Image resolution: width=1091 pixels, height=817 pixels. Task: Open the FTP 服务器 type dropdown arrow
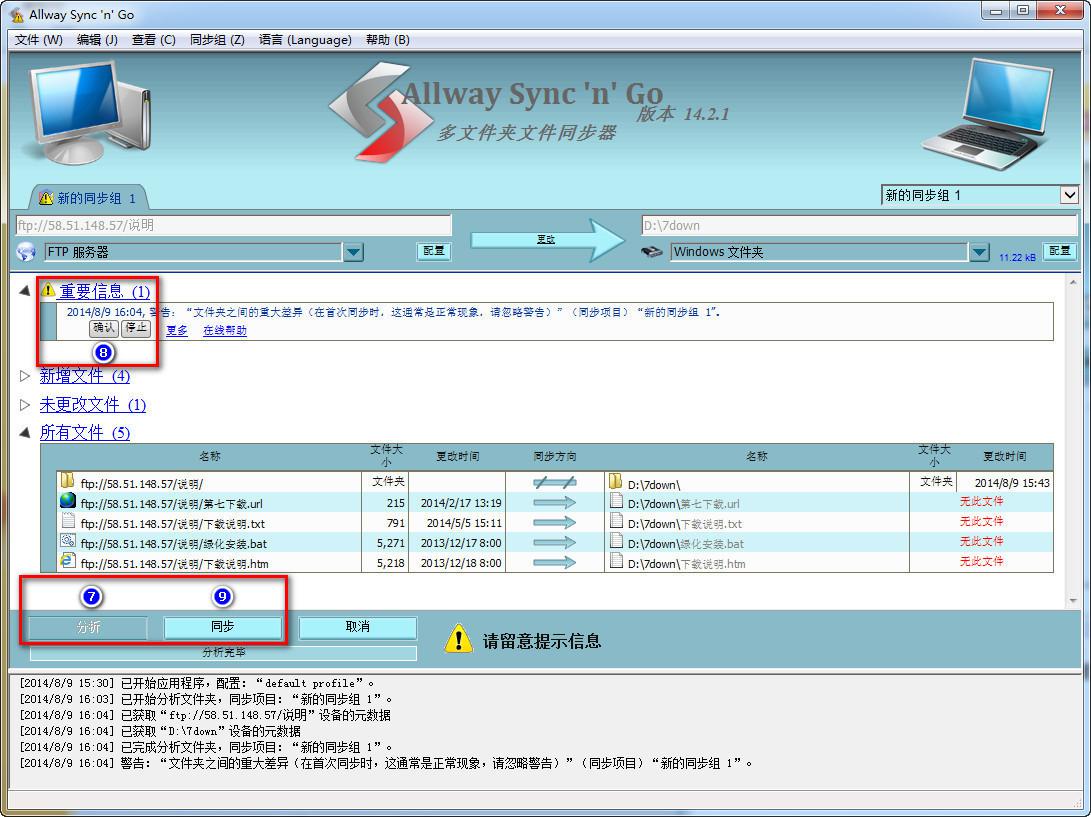point(353,252)
